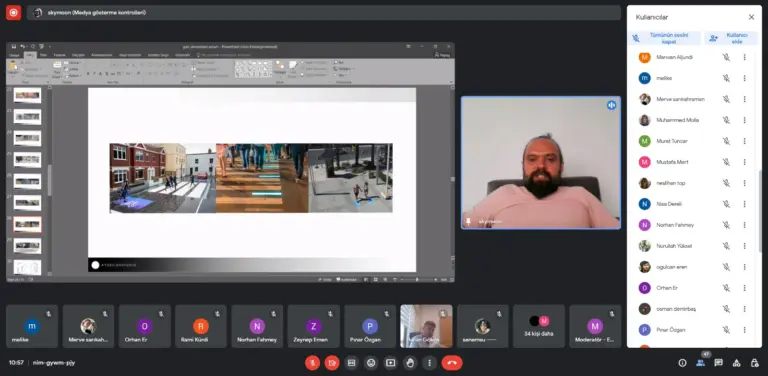The height and width of the screenshot is (376, 768).
Task: Mute icon for neslihan top
Action: click(726, 183)
